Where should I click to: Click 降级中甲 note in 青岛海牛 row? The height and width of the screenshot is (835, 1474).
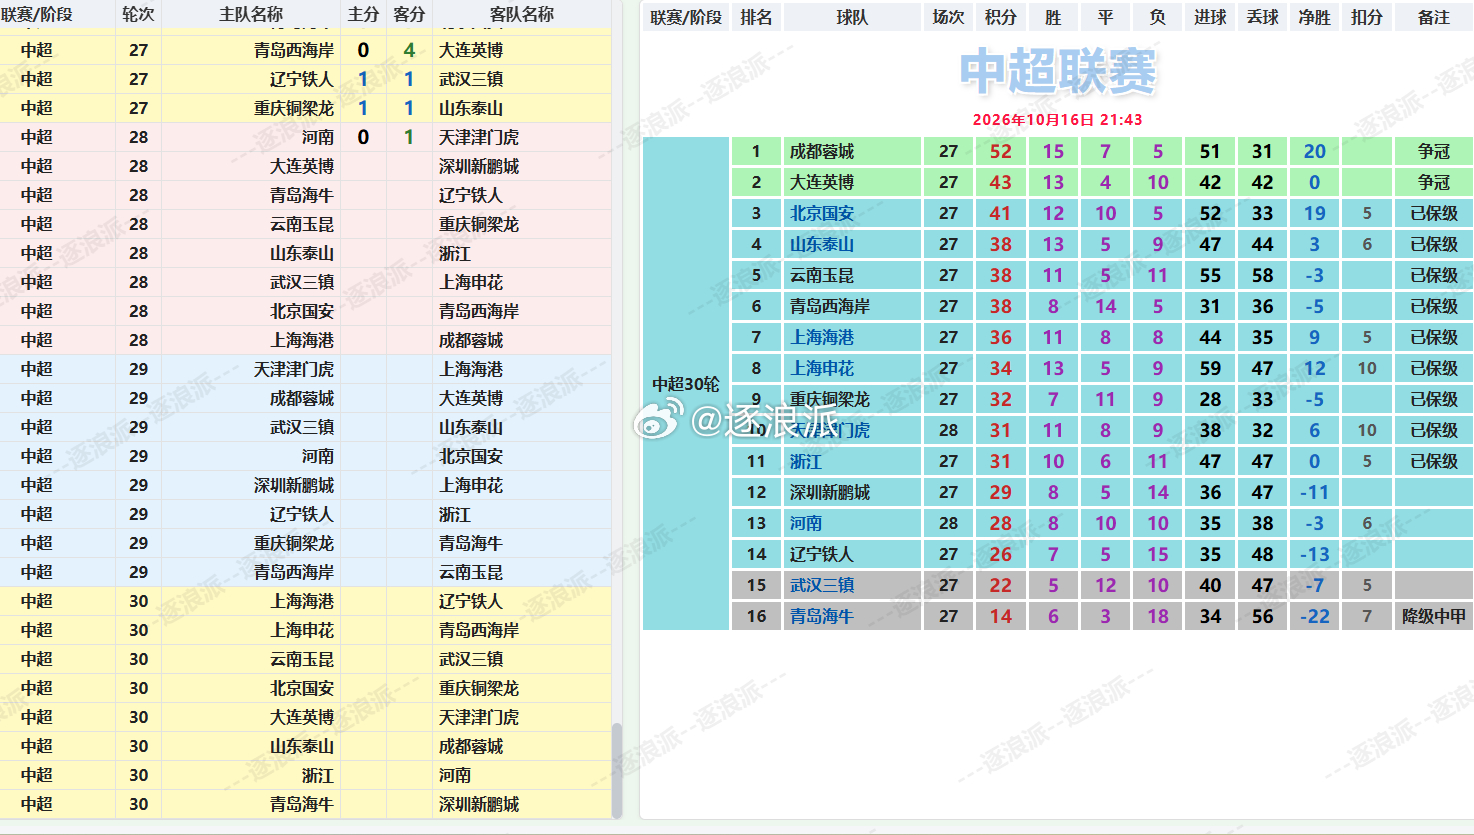coord(1434,616)
